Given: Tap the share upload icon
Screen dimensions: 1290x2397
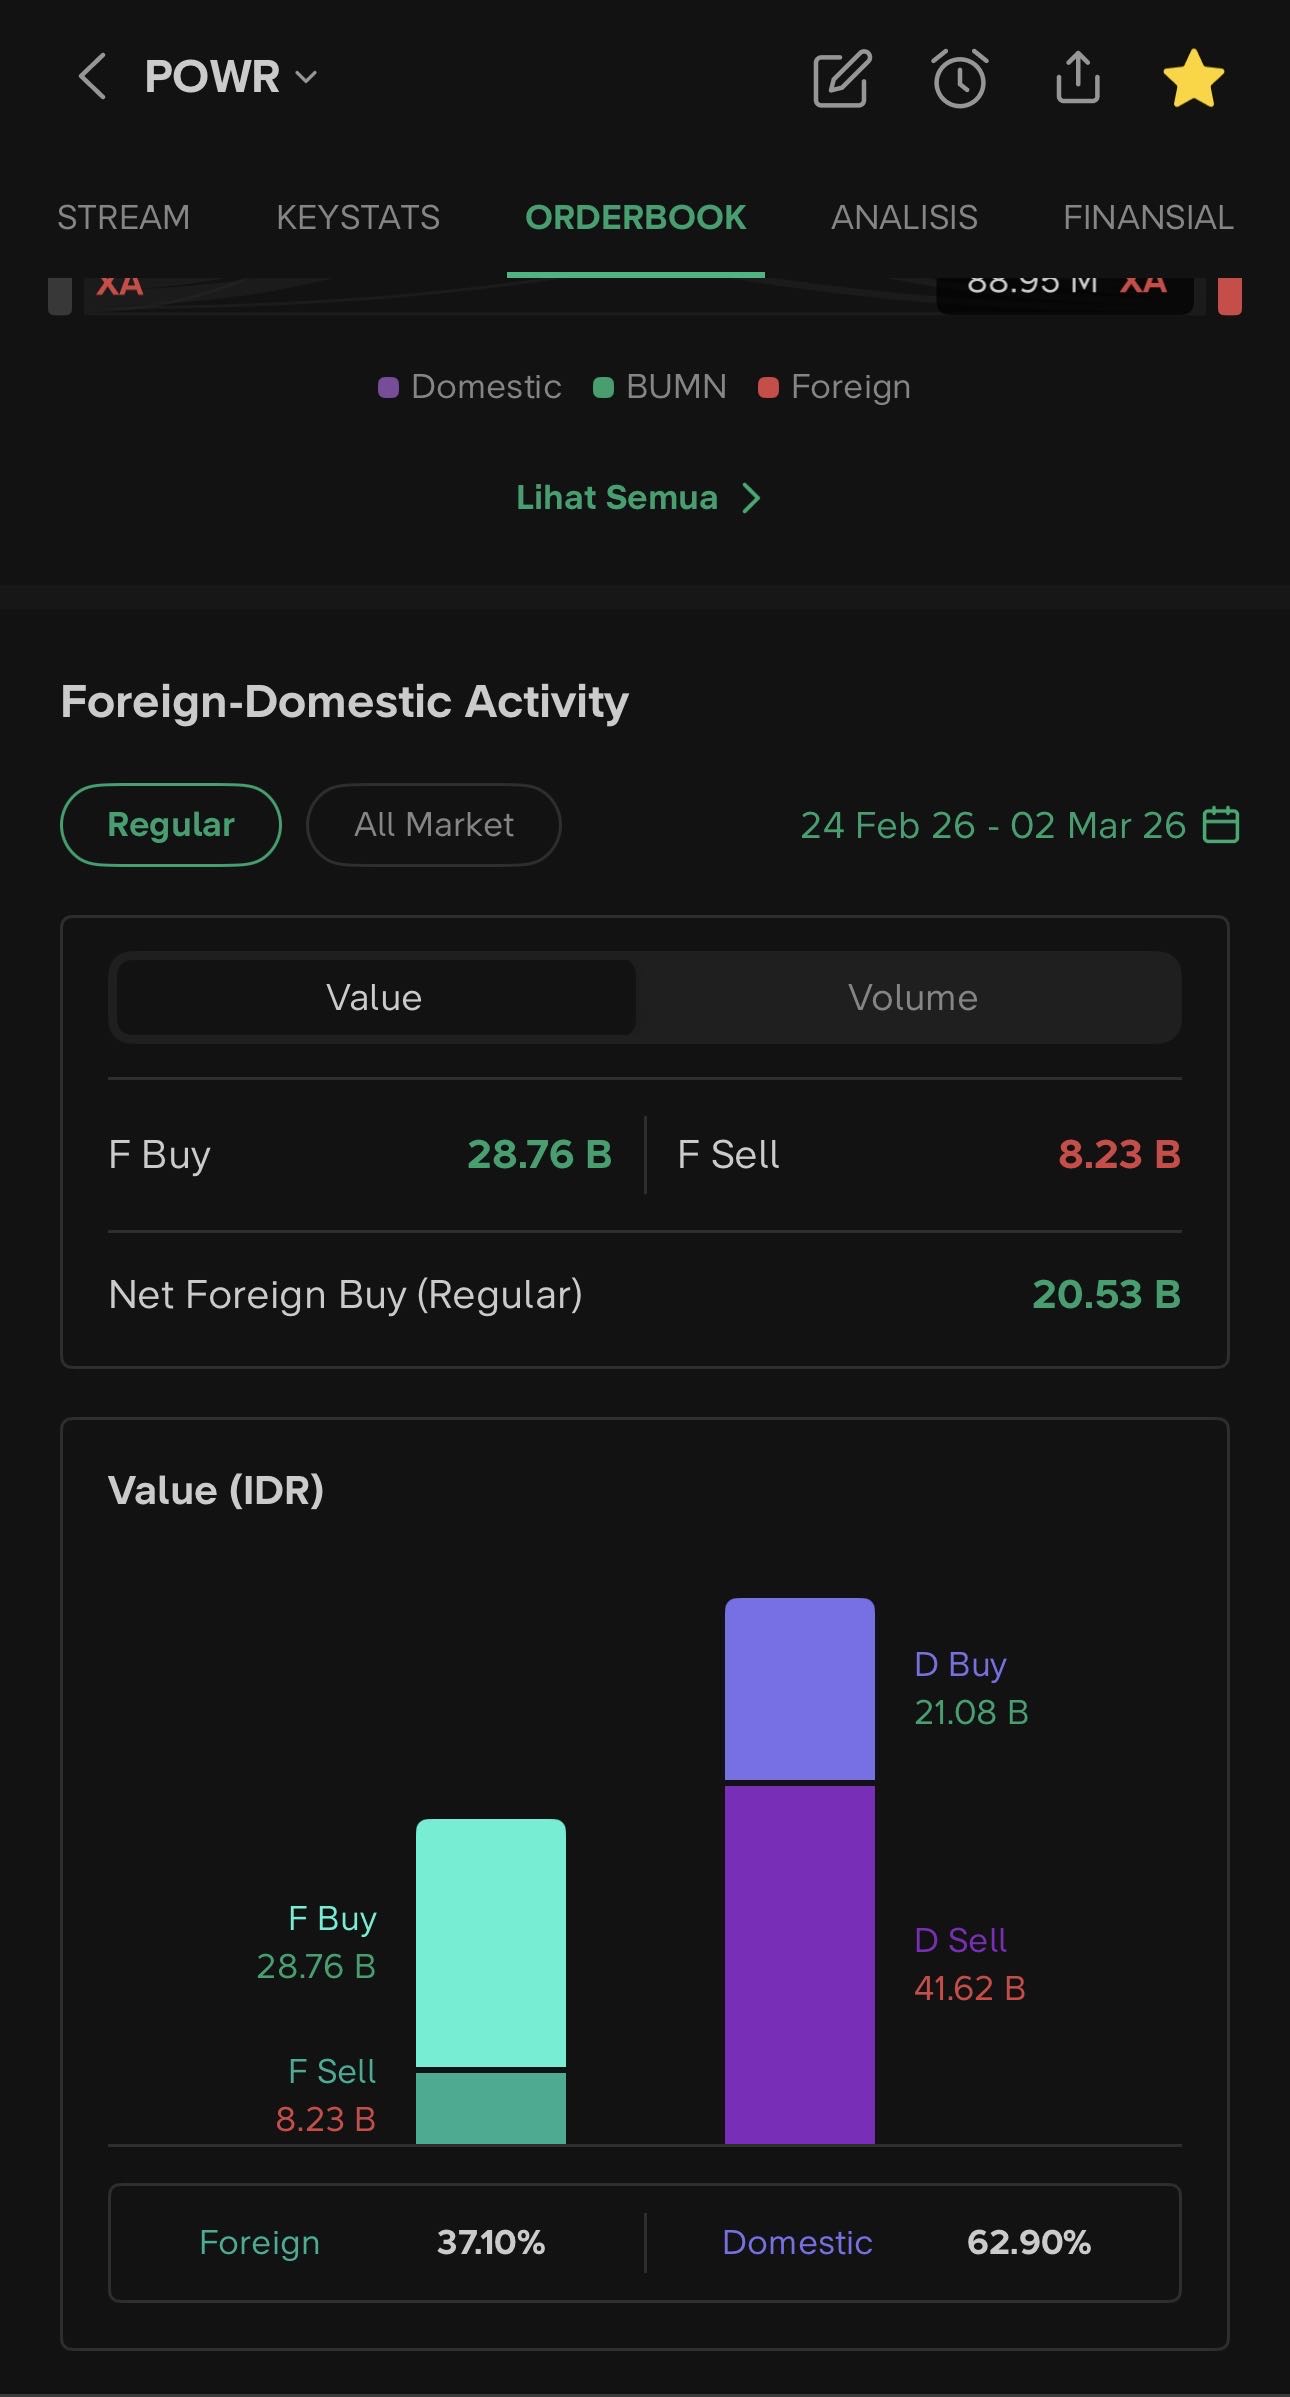Looking at the screenshot, I should click(x=1077, y=78).
